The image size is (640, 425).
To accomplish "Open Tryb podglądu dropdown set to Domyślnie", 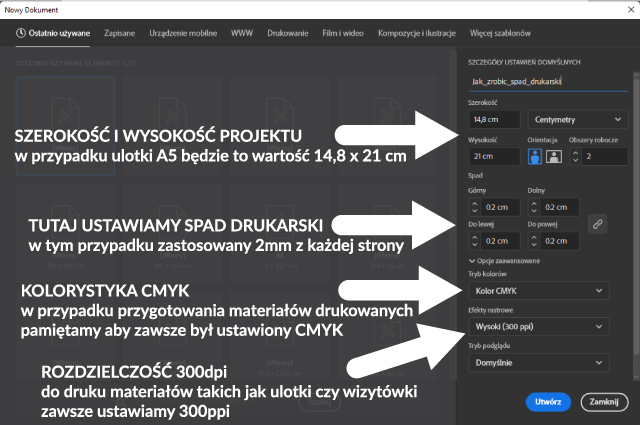I will pyautogui.click(x=537, y=362).
